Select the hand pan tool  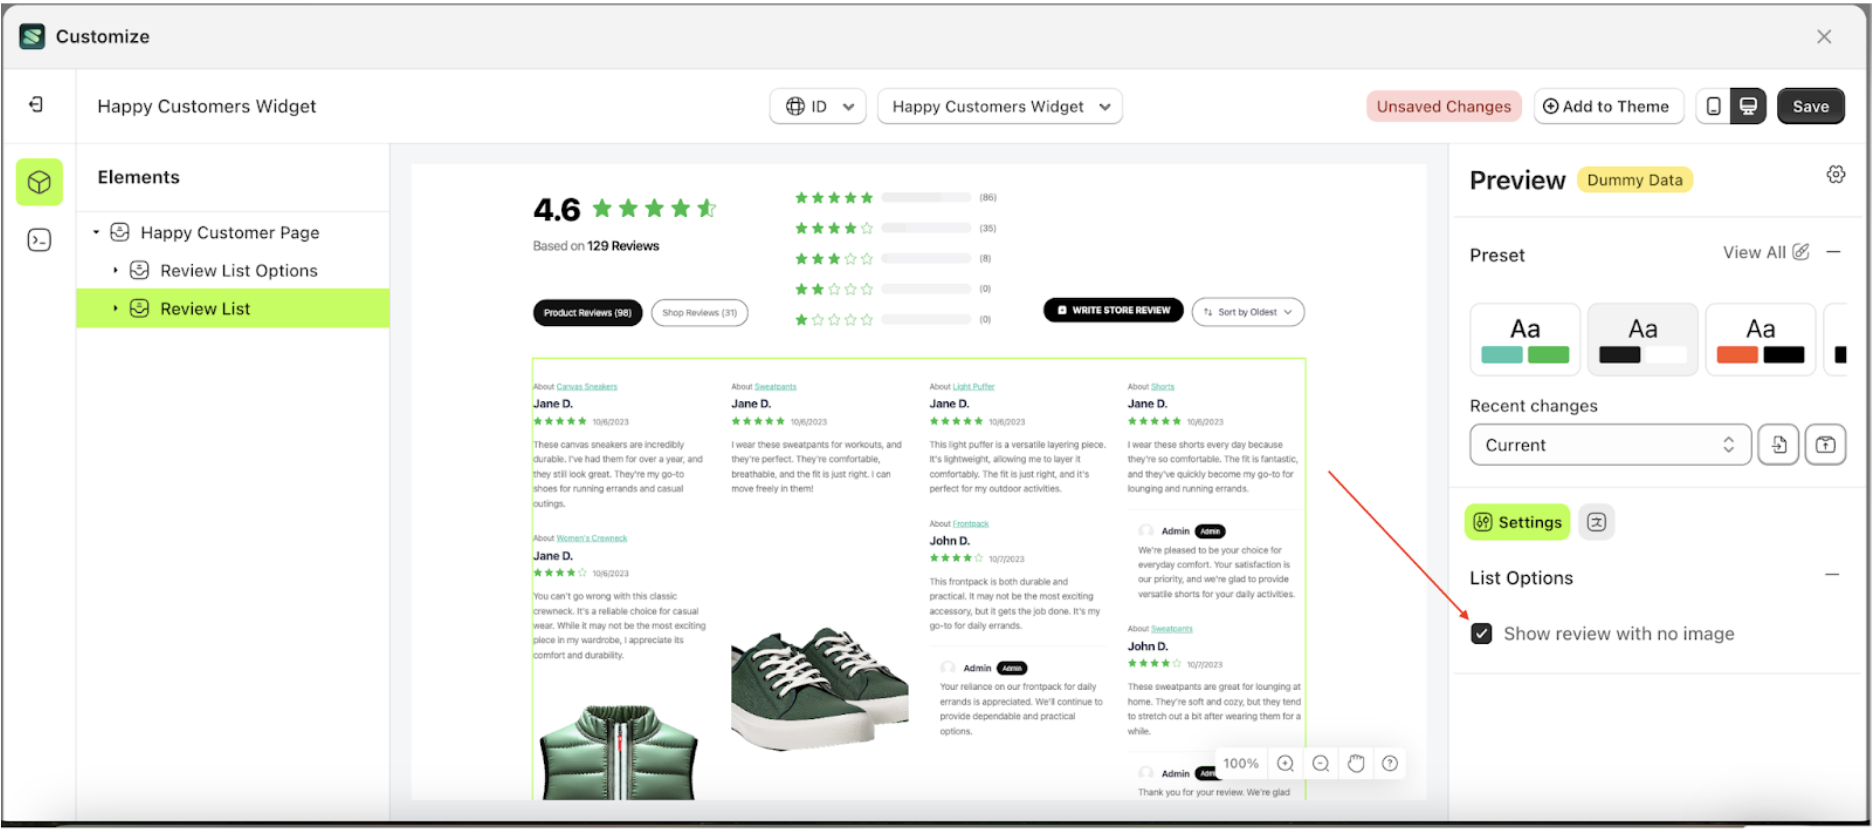pos(1355,764)
